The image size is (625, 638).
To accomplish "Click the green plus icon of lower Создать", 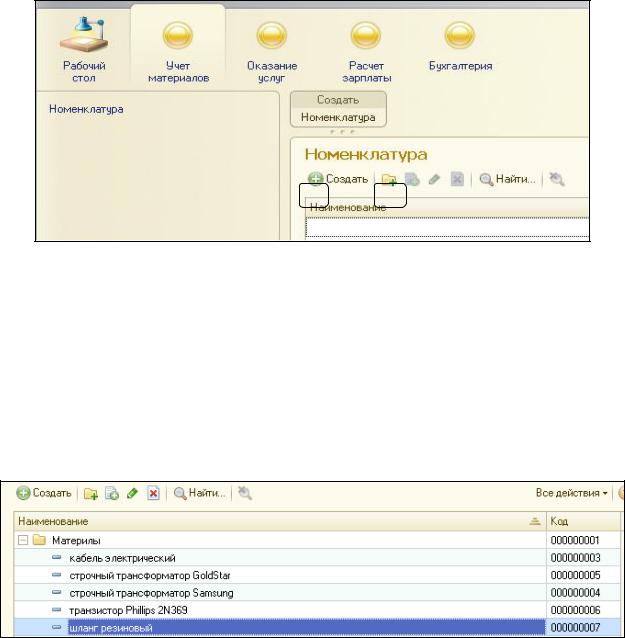I will point(24,493).
